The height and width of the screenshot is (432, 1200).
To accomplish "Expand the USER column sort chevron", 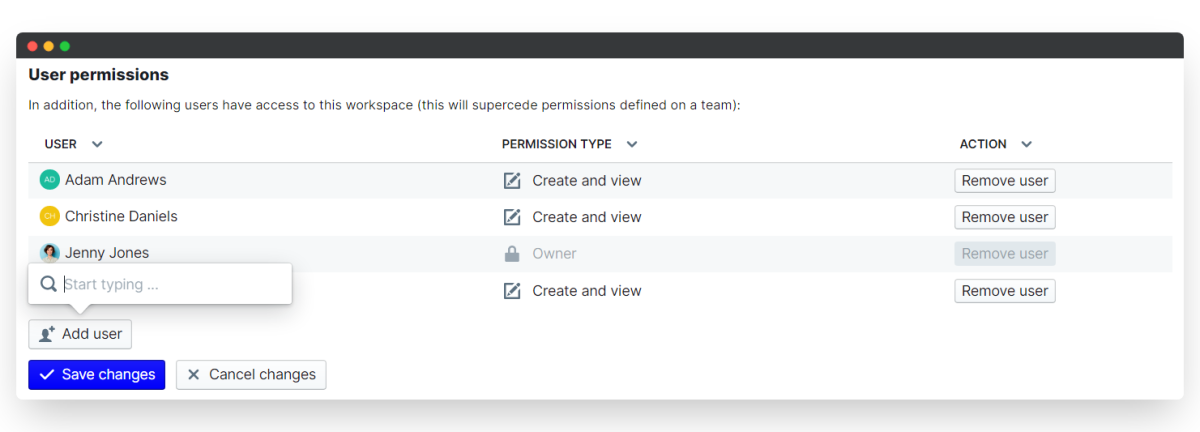I will [x=97, y=144].
